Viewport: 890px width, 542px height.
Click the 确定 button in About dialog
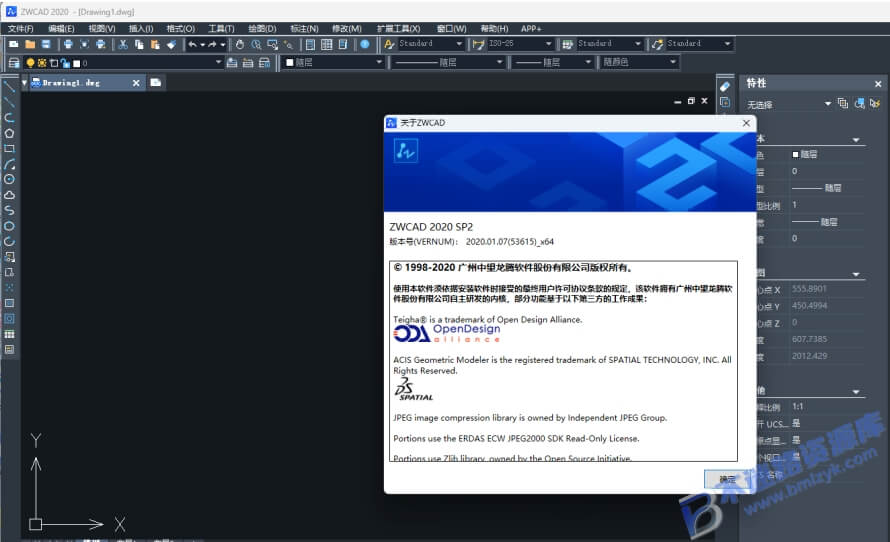(x=728, y=480)
